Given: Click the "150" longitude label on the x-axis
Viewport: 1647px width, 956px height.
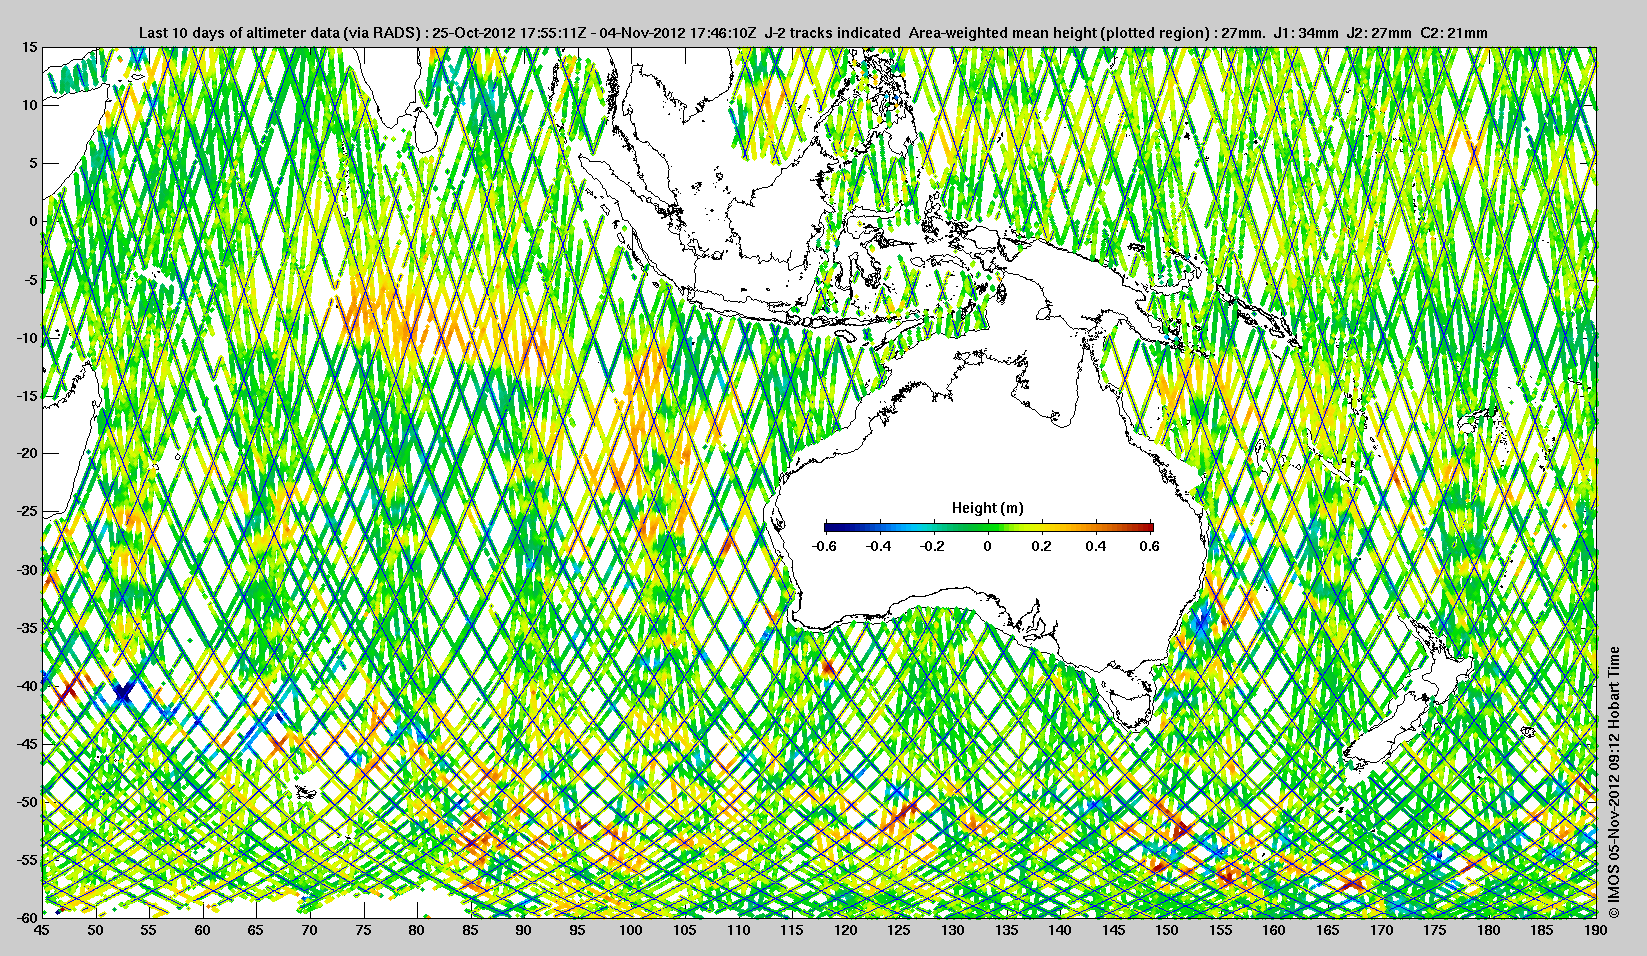Looking at the screenshot, I should click(1167, 930).
